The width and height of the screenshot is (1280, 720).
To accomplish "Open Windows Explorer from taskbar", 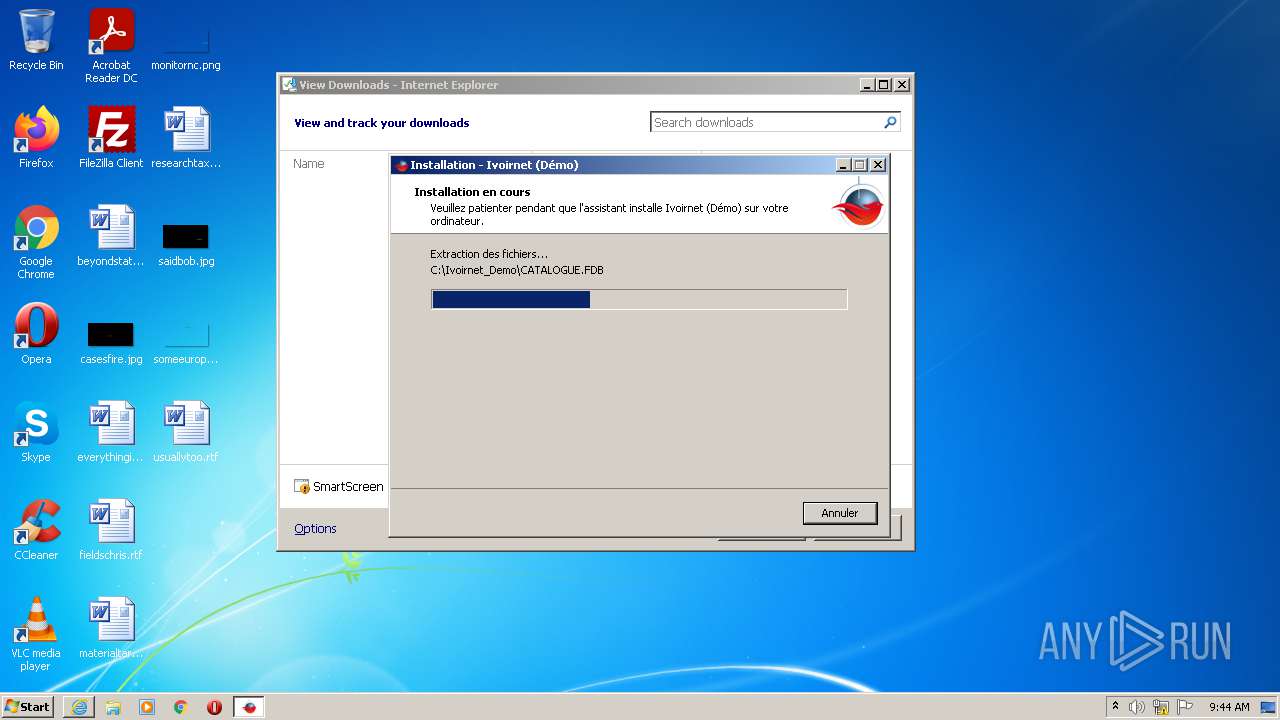I will tap(113, 707).
